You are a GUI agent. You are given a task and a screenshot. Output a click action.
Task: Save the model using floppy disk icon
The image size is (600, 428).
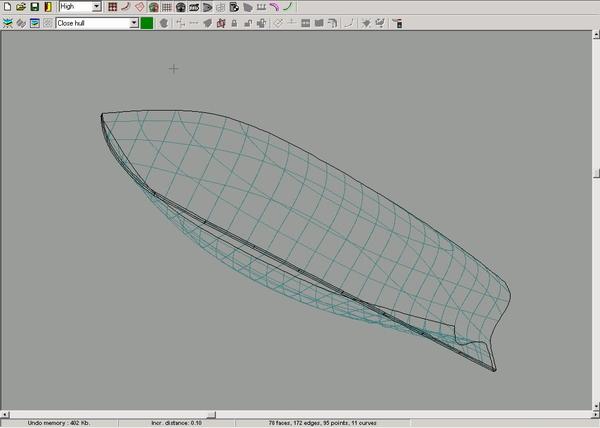(34, 7)
